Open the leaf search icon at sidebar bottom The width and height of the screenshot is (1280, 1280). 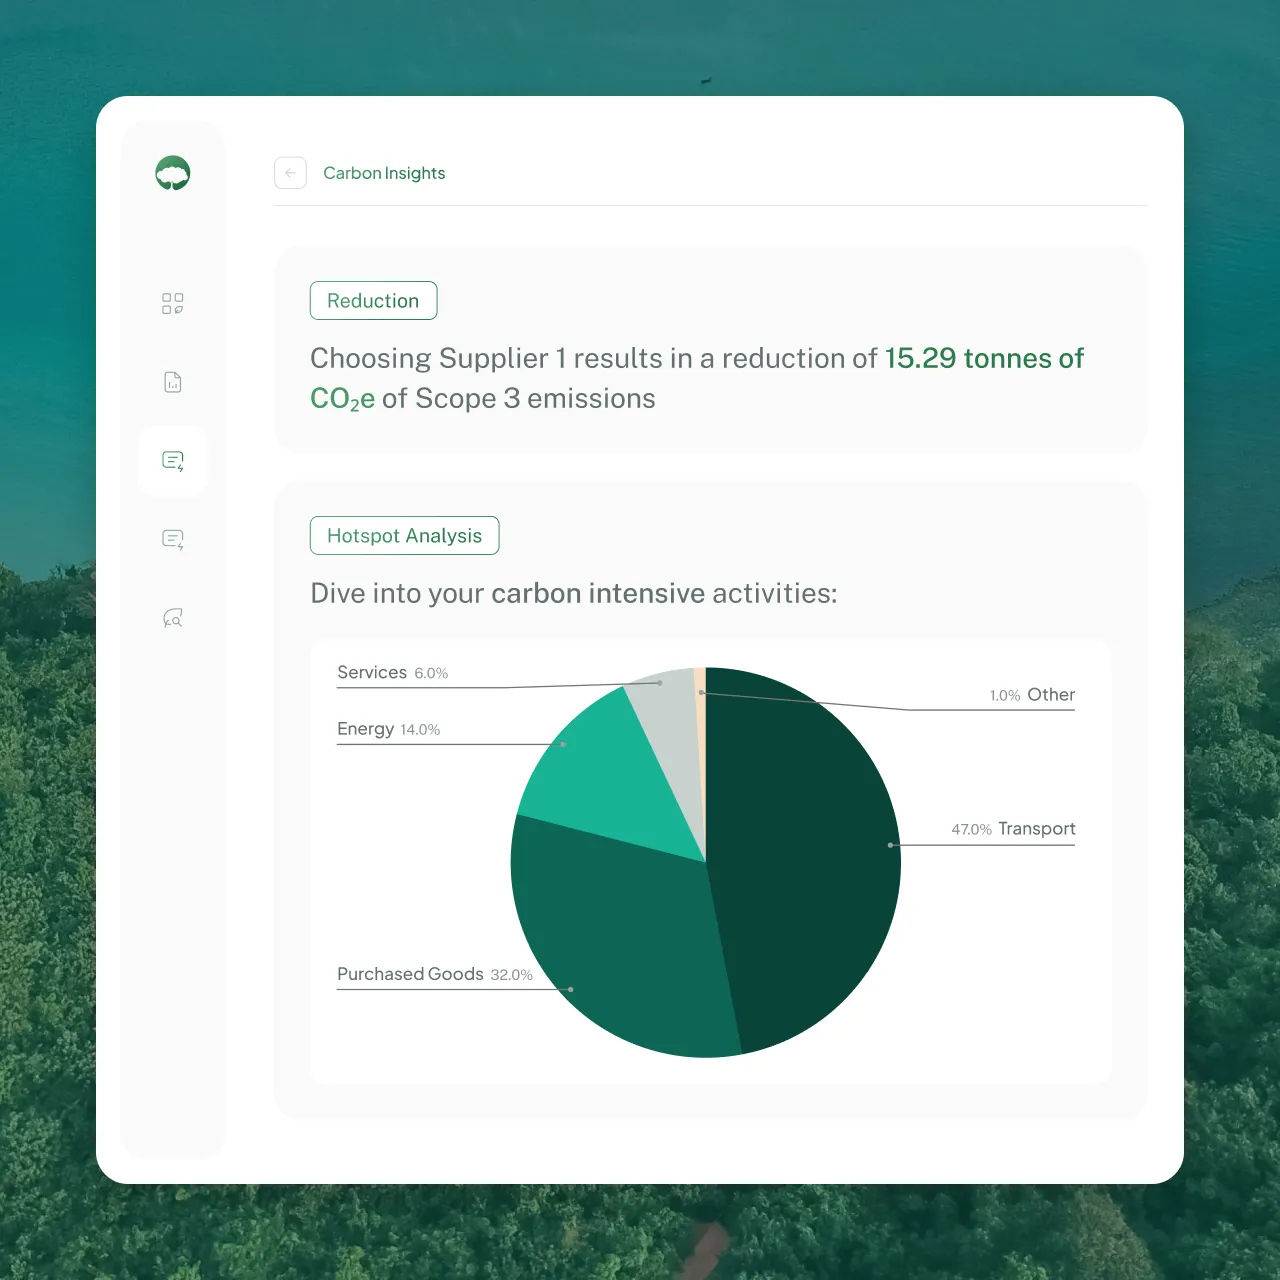pyautogui.click(x=172, y=617)
